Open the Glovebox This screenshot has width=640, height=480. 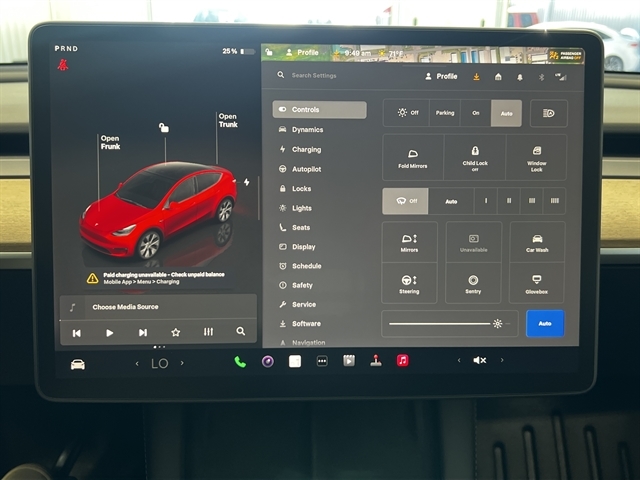(537, 284)
